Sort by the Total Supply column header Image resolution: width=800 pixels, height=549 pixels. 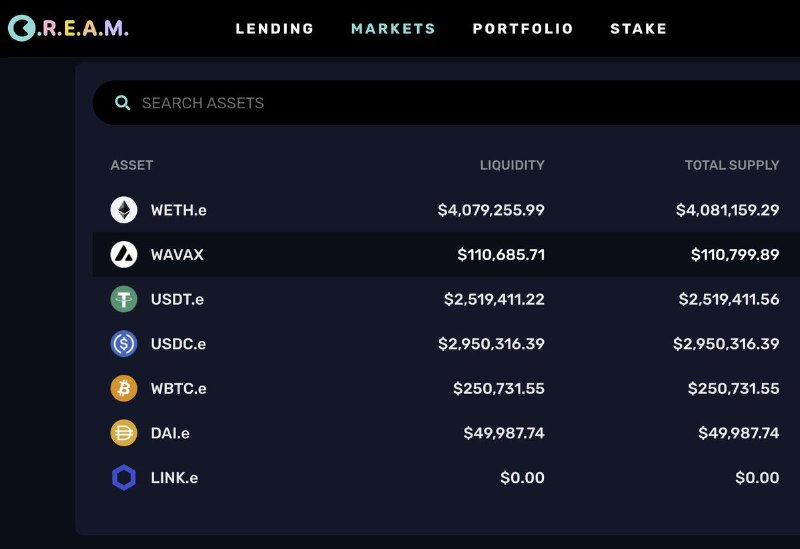coord(732,165)
